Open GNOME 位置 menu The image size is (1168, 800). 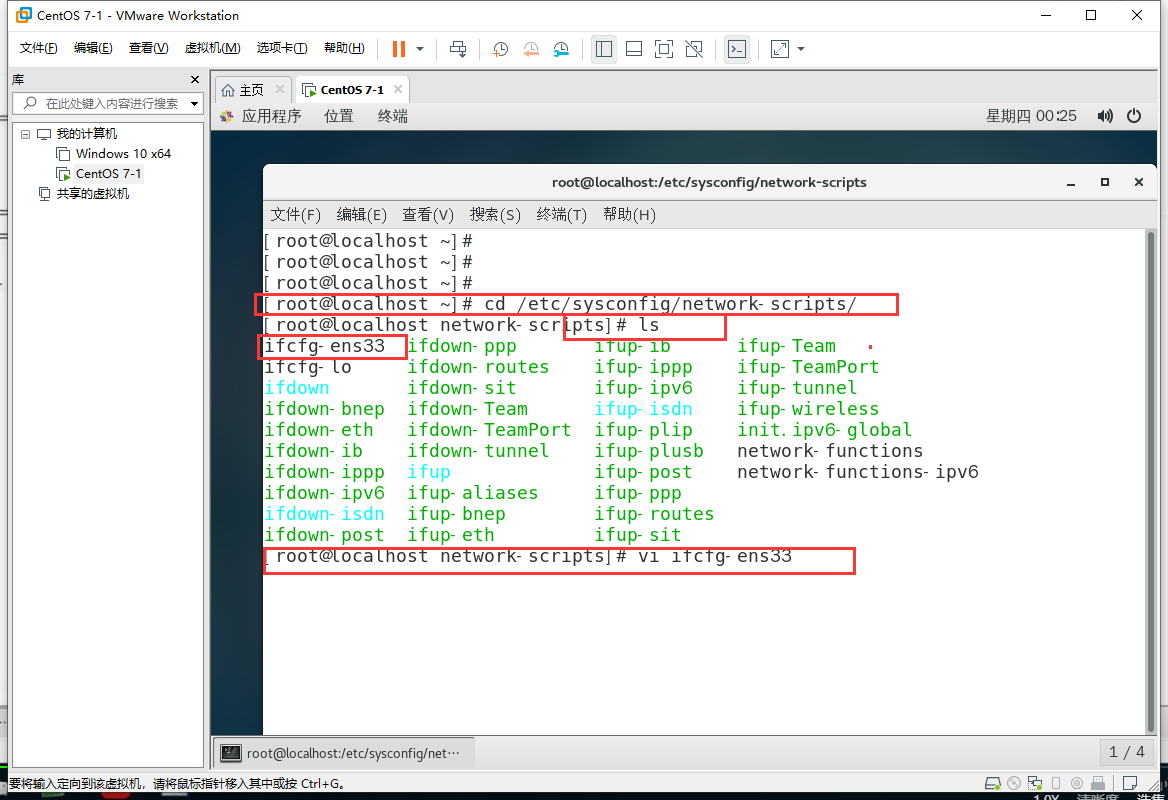(339, 116)
